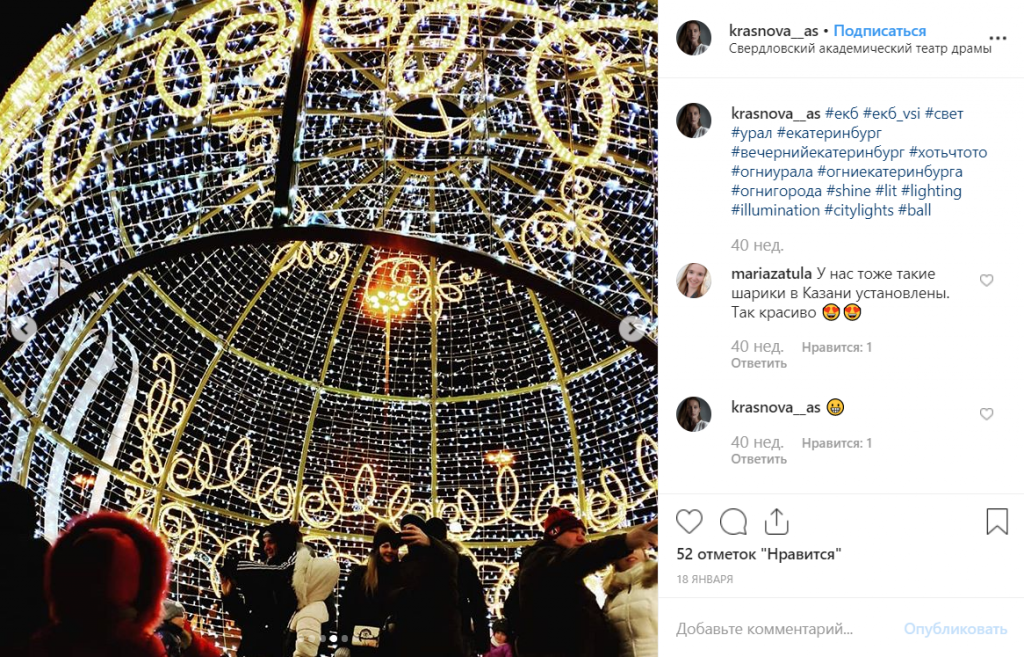Open the mariazatula username link

click(771, 274)
